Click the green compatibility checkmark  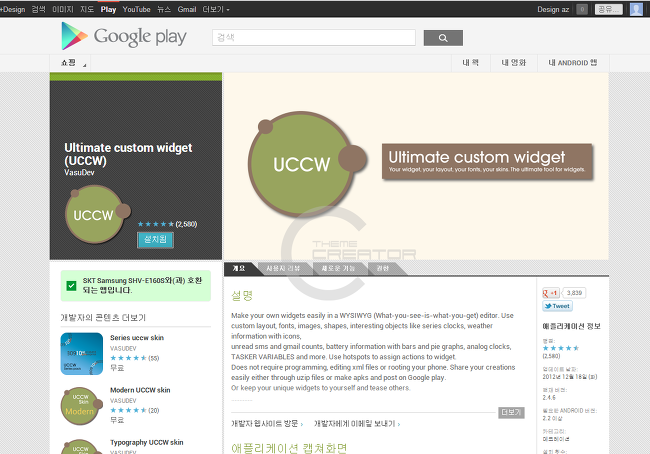tap(71, 286)
